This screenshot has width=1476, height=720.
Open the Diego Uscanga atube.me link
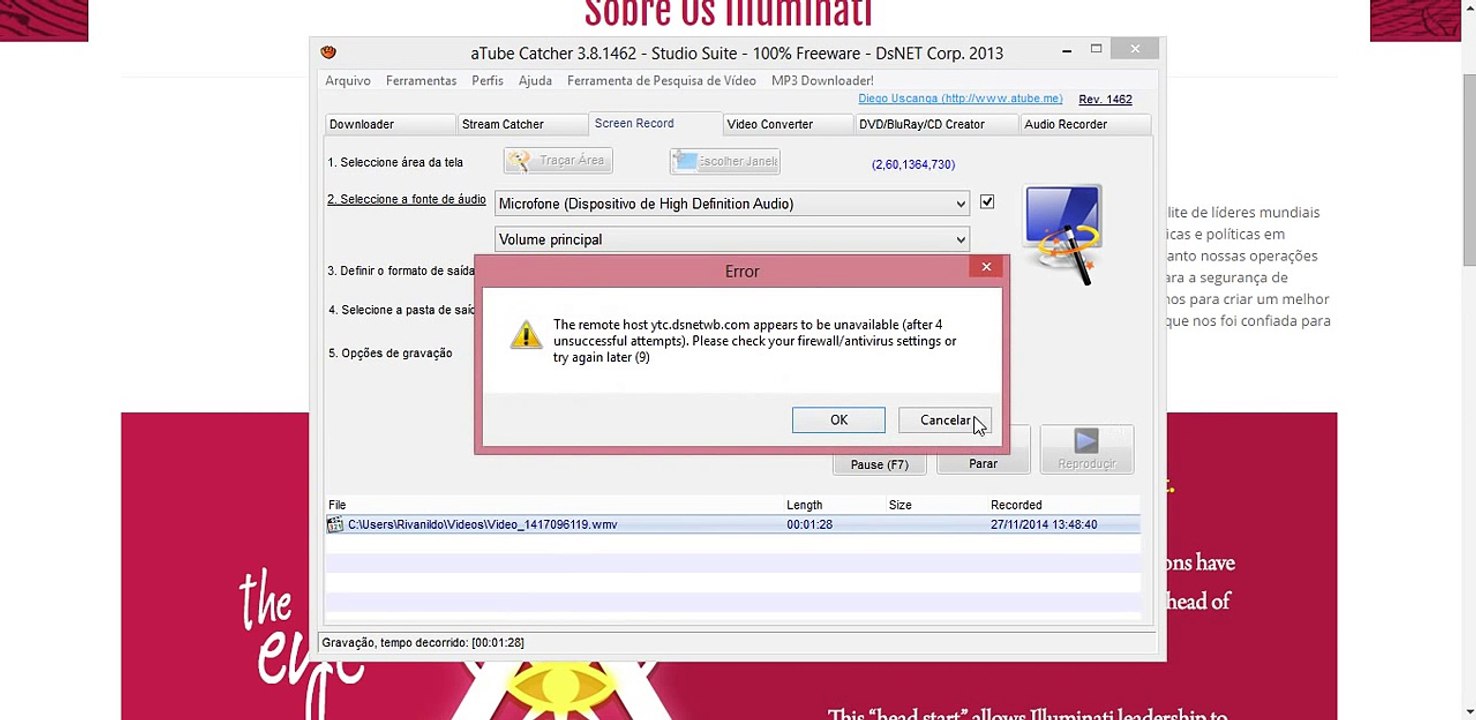(960, 99)
